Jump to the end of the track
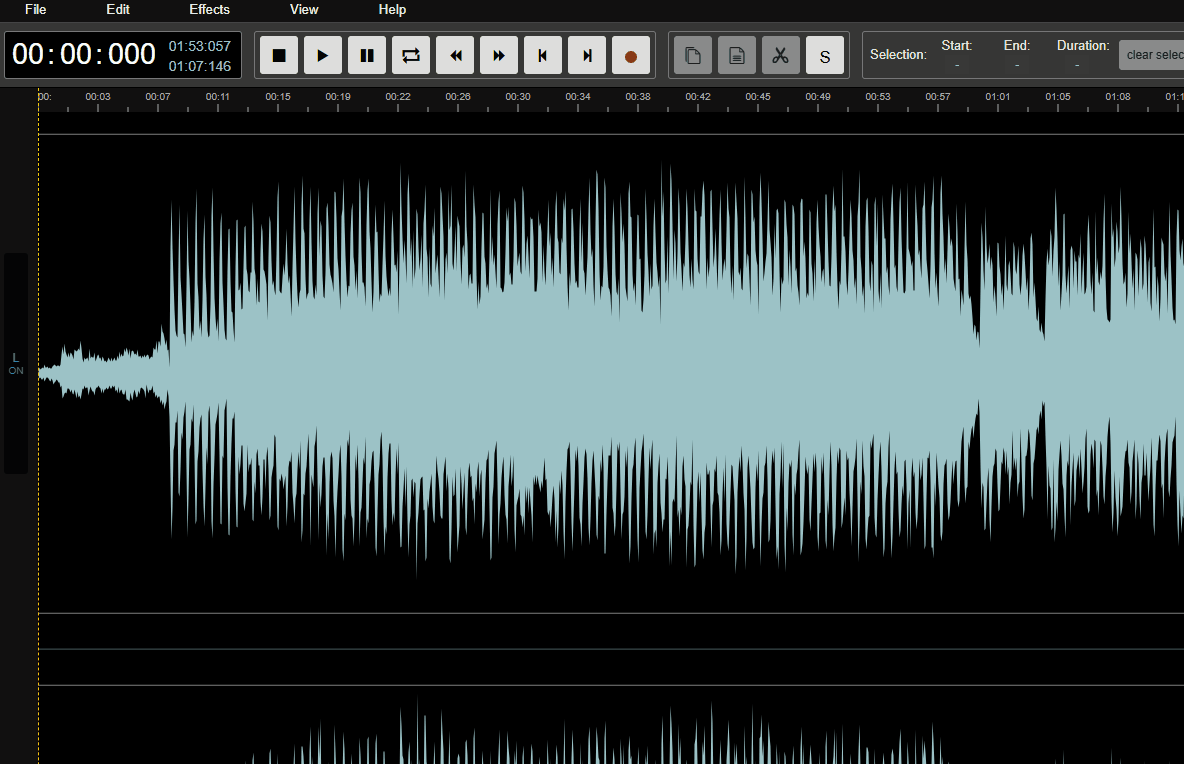 [587, 55]
